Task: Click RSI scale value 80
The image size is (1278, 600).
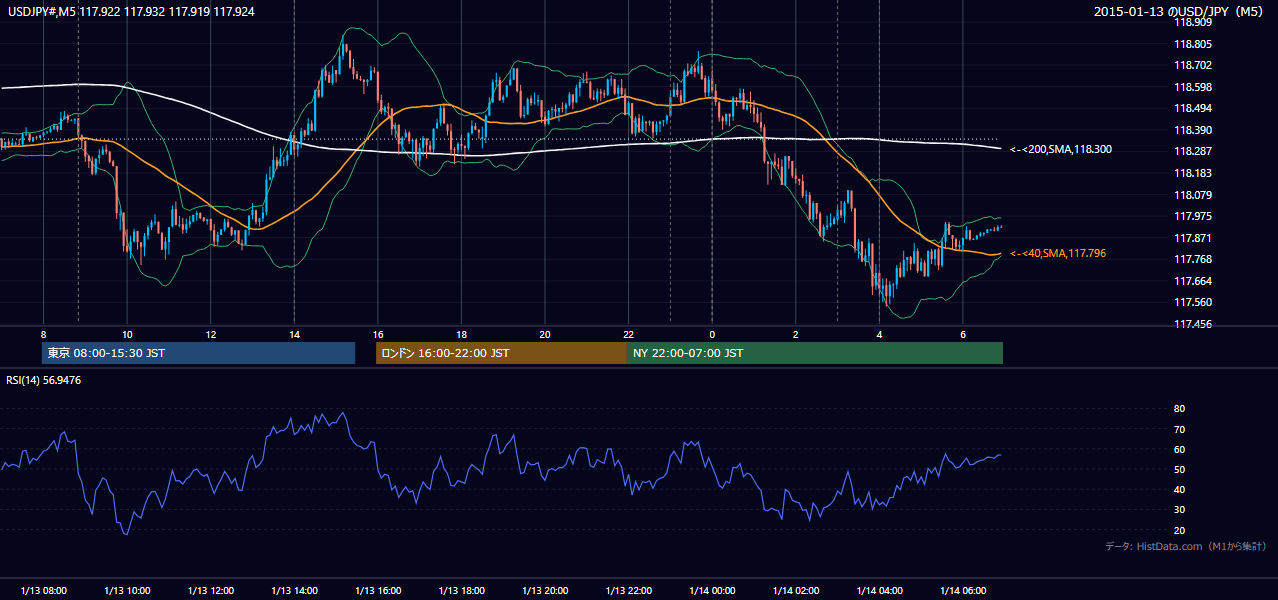Action: point(1179,409)
